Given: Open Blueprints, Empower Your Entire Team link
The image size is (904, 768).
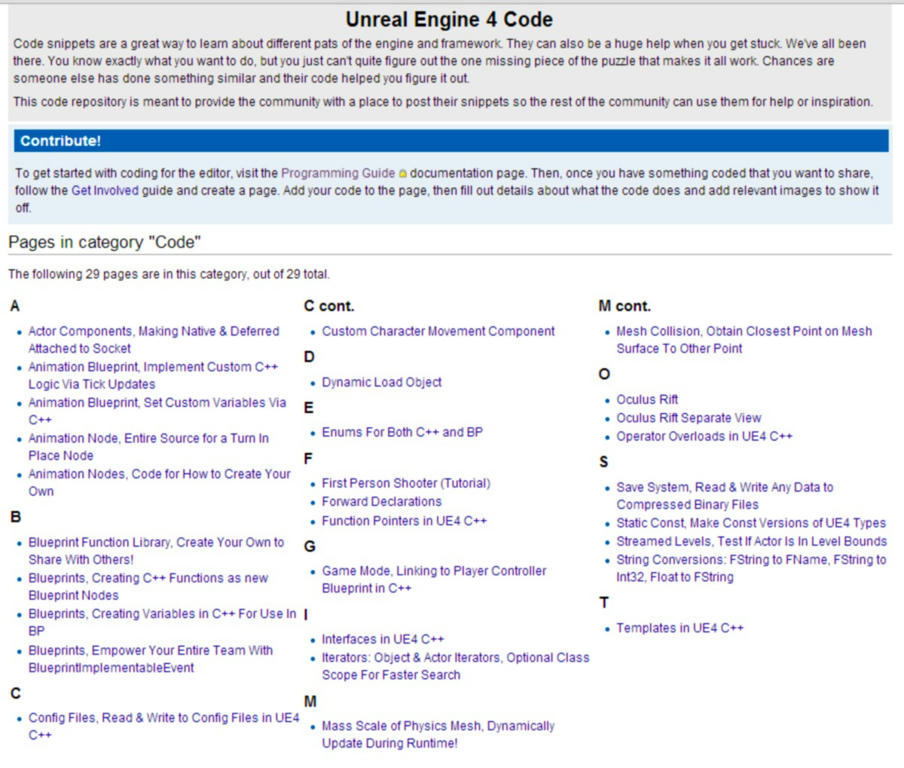Looking at the screenshot, I should click(150, 659).
